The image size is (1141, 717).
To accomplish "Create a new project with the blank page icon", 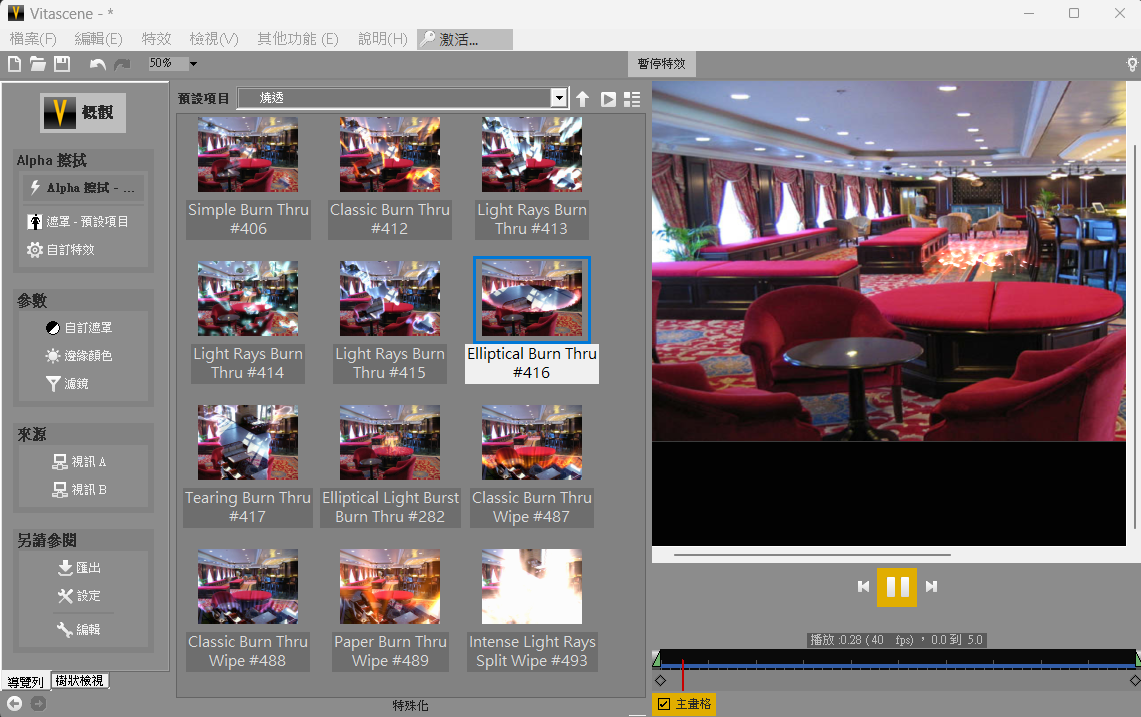I will click(14, 64).
